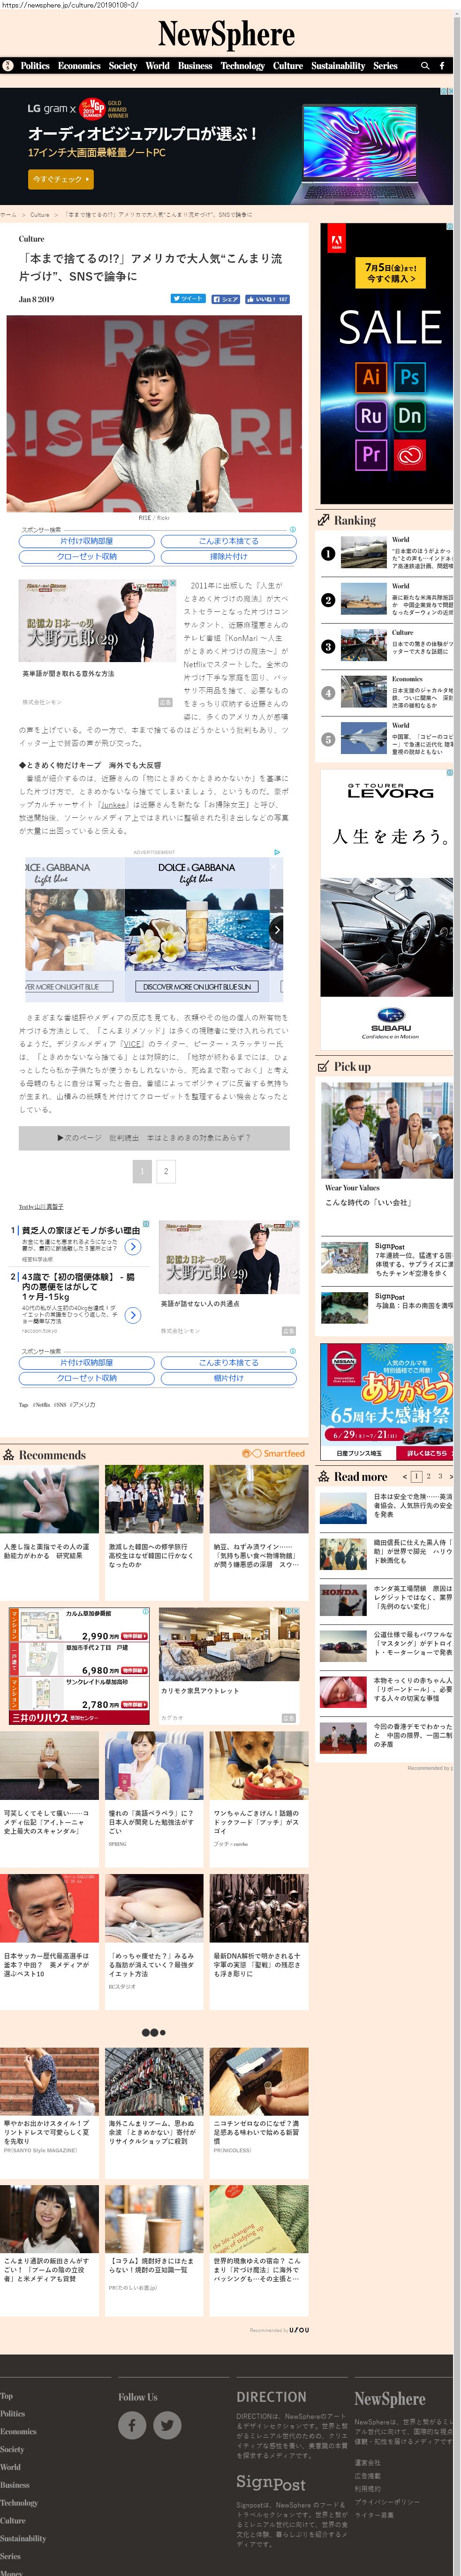Image resolution: width=461 pixels, height=2576 pixels.
Task: Go to previous Read more page arrow
Action: 405,1476
